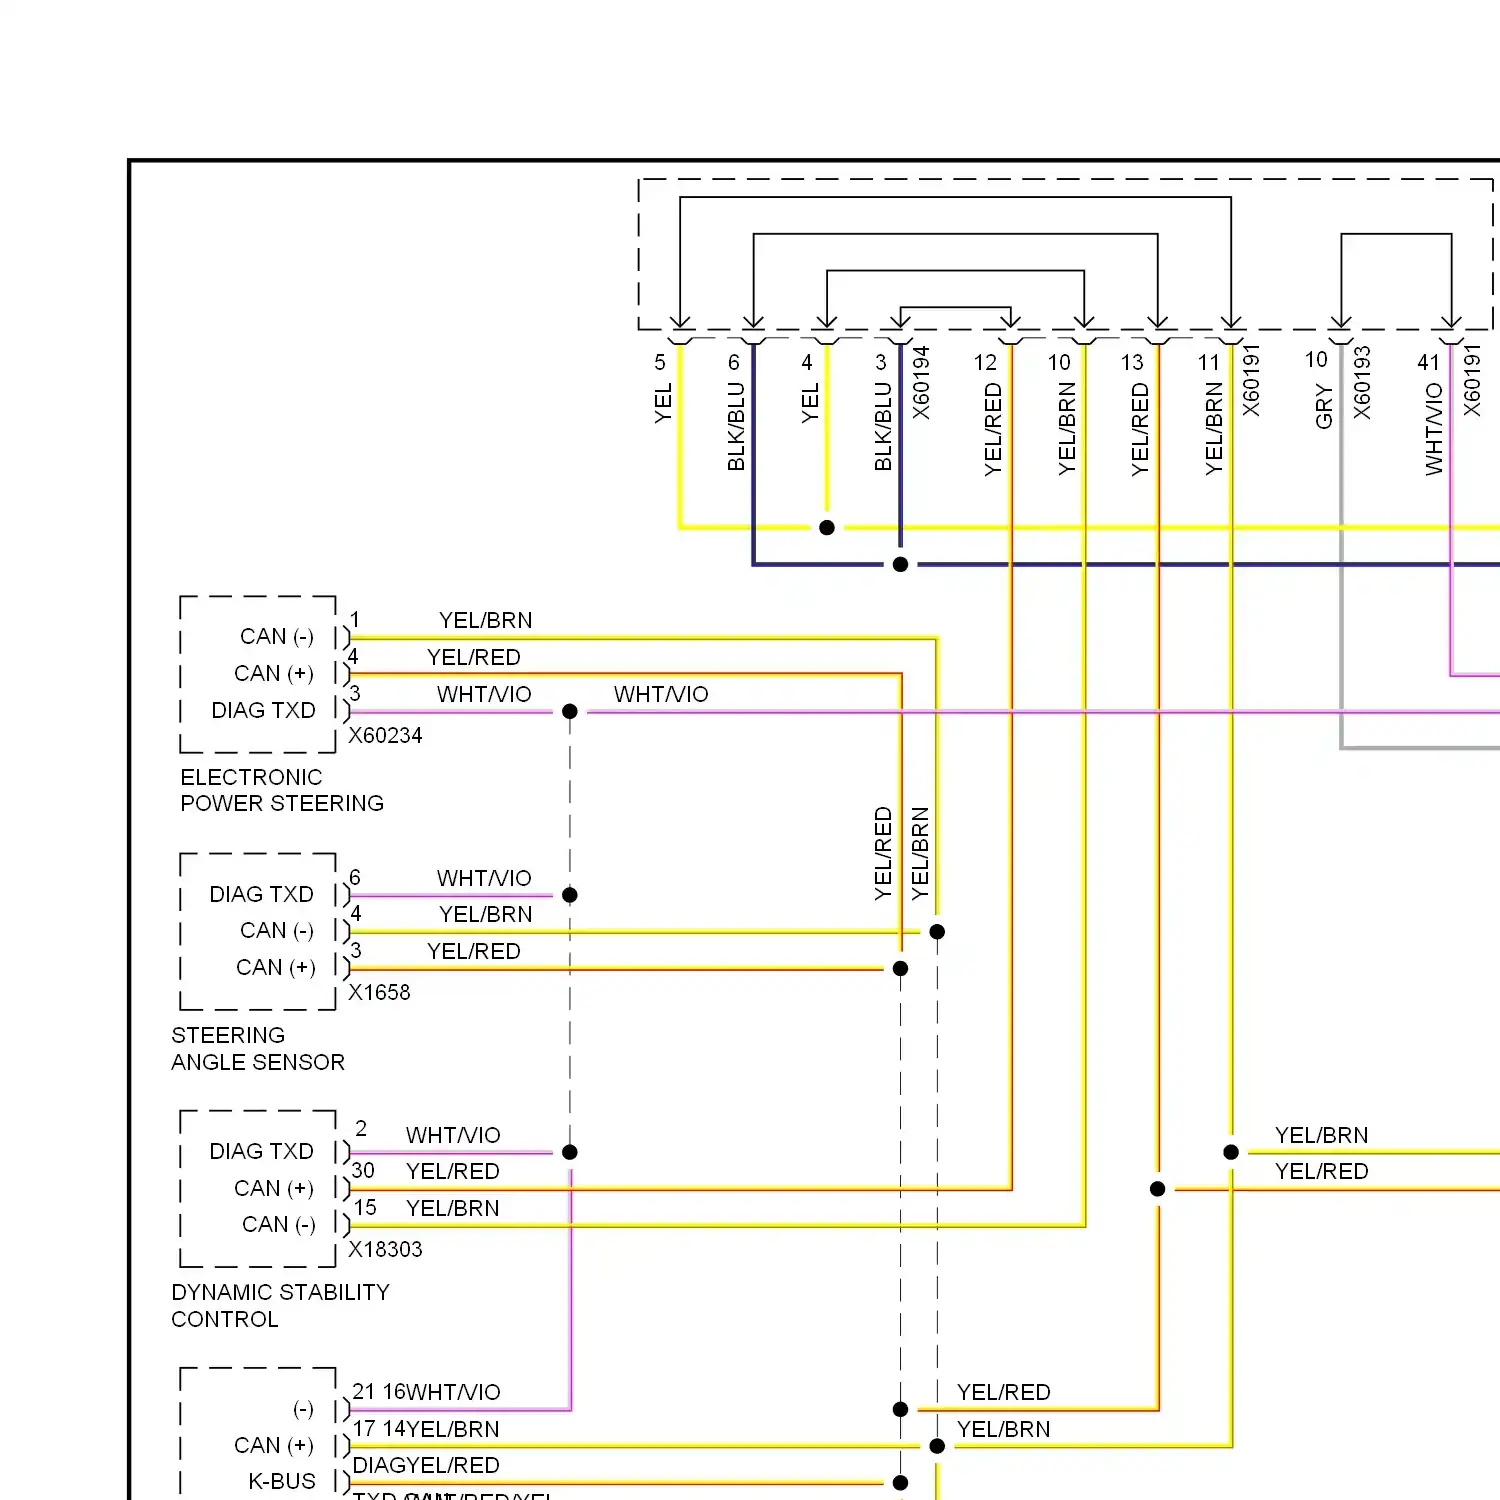Click the YEL/BRN label on pin 1 of X60234
This screenshot has width=1500, height=1500.
pyautogui.click(x=486, y=620)
